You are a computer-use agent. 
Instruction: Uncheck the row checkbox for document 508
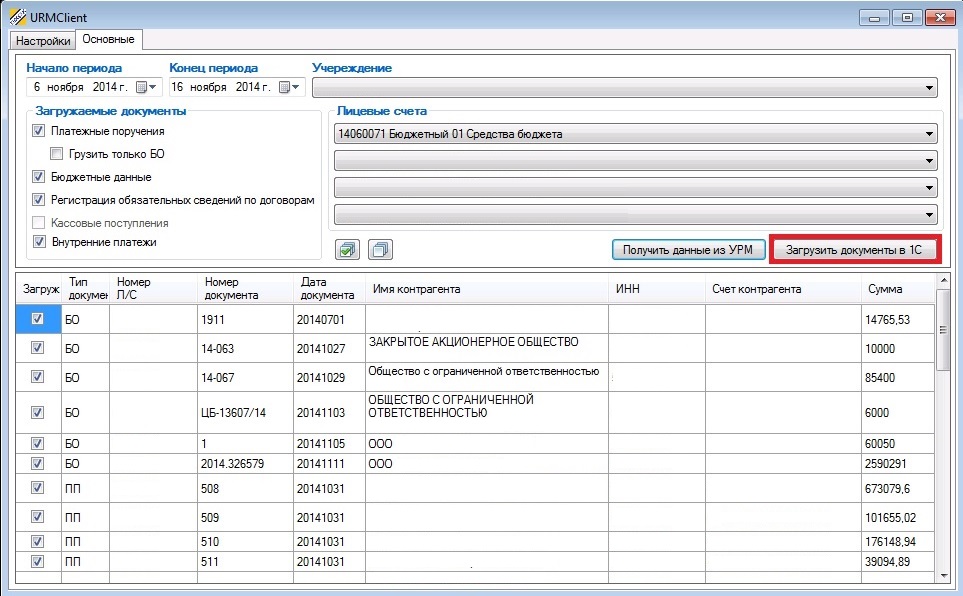[x=37, y=488]
